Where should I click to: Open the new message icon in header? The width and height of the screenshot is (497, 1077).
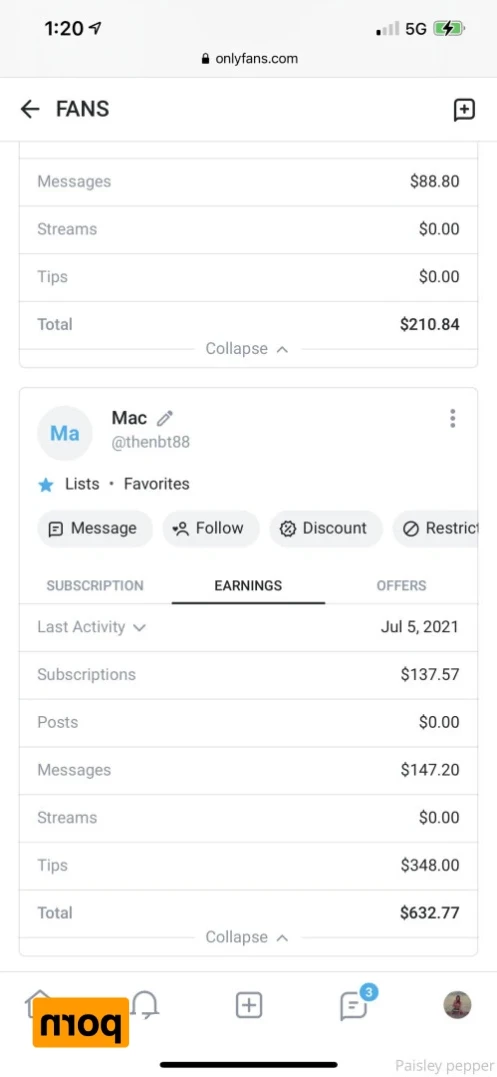coord(465,110)
